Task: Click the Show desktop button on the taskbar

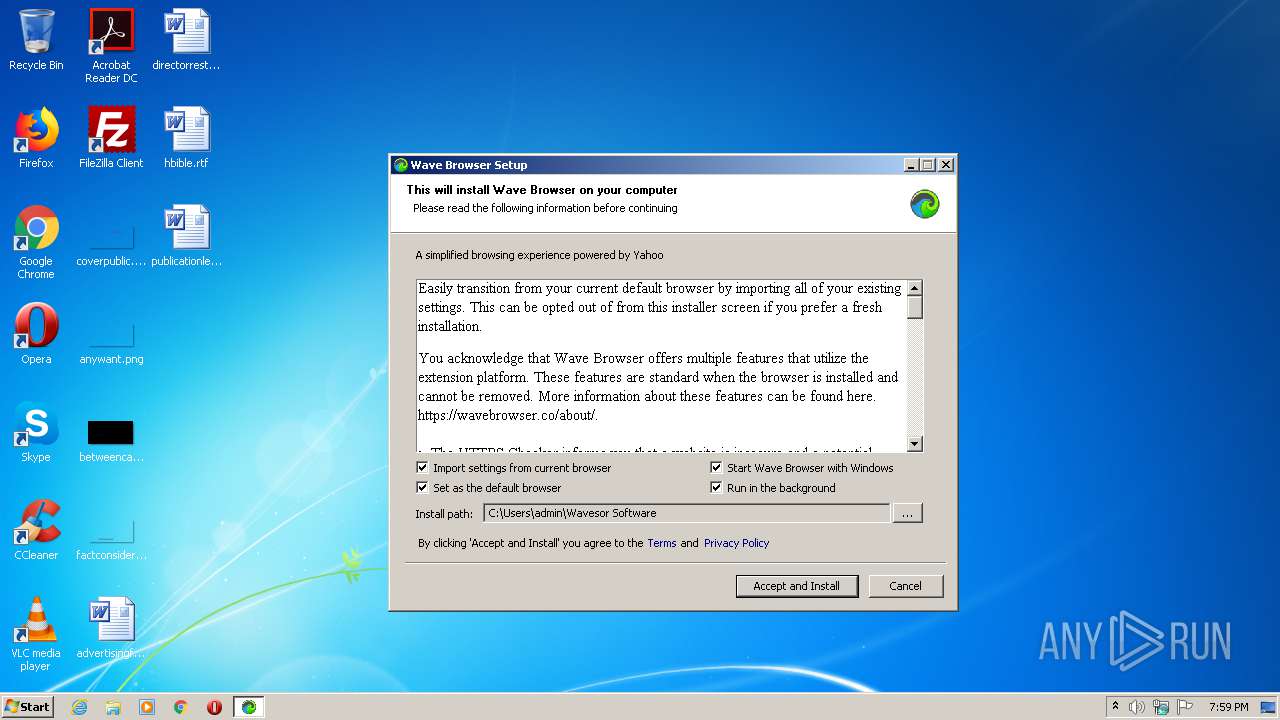Action: (1270, 707)
